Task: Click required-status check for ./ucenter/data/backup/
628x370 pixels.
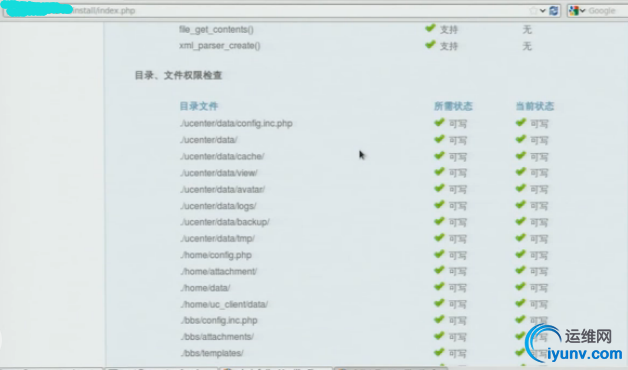Action: click(x=439, y=221)
